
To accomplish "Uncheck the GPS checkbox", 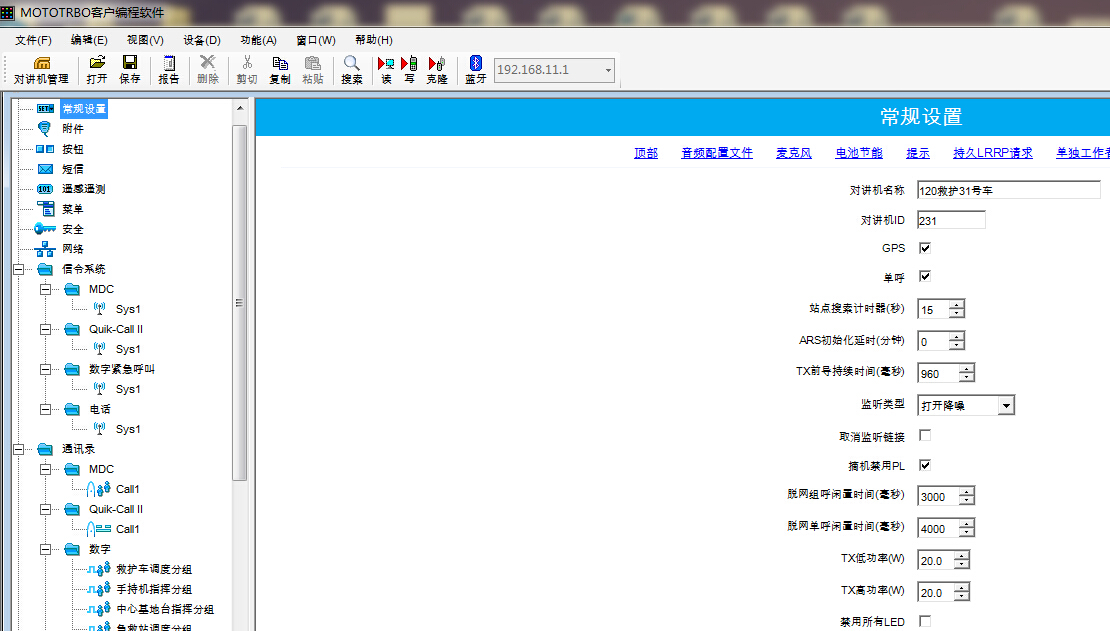I will click(925, 248).
